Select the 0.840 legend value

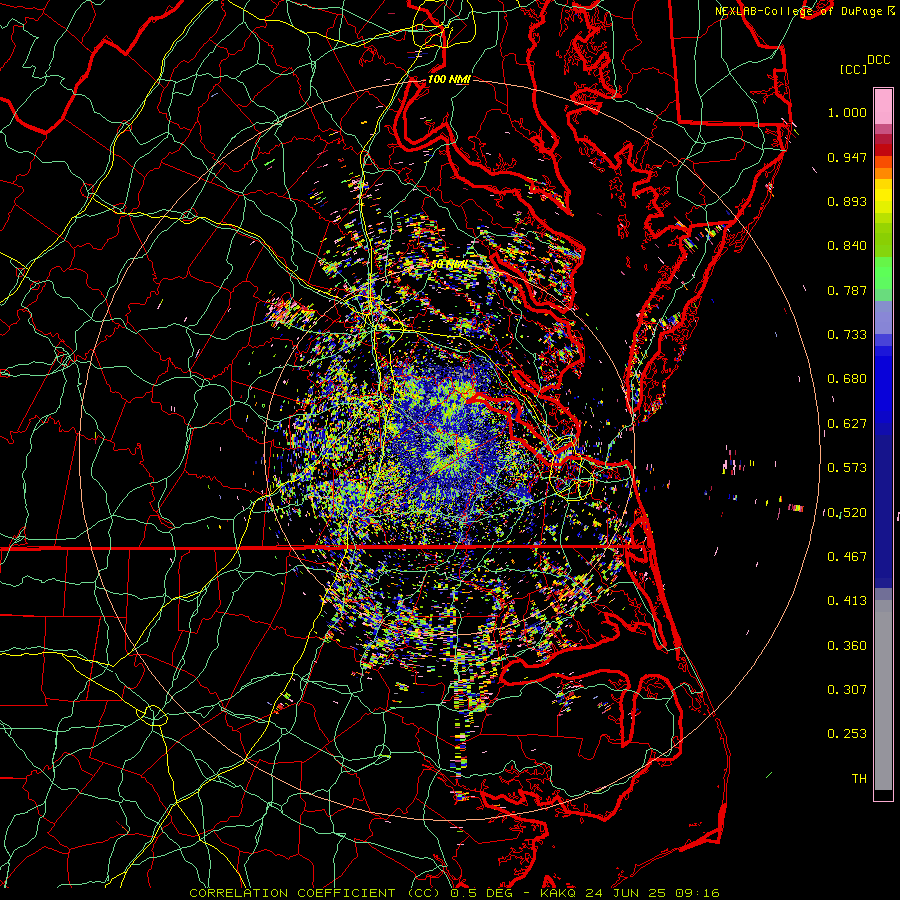pyautogui.click(x=847, y=246)
